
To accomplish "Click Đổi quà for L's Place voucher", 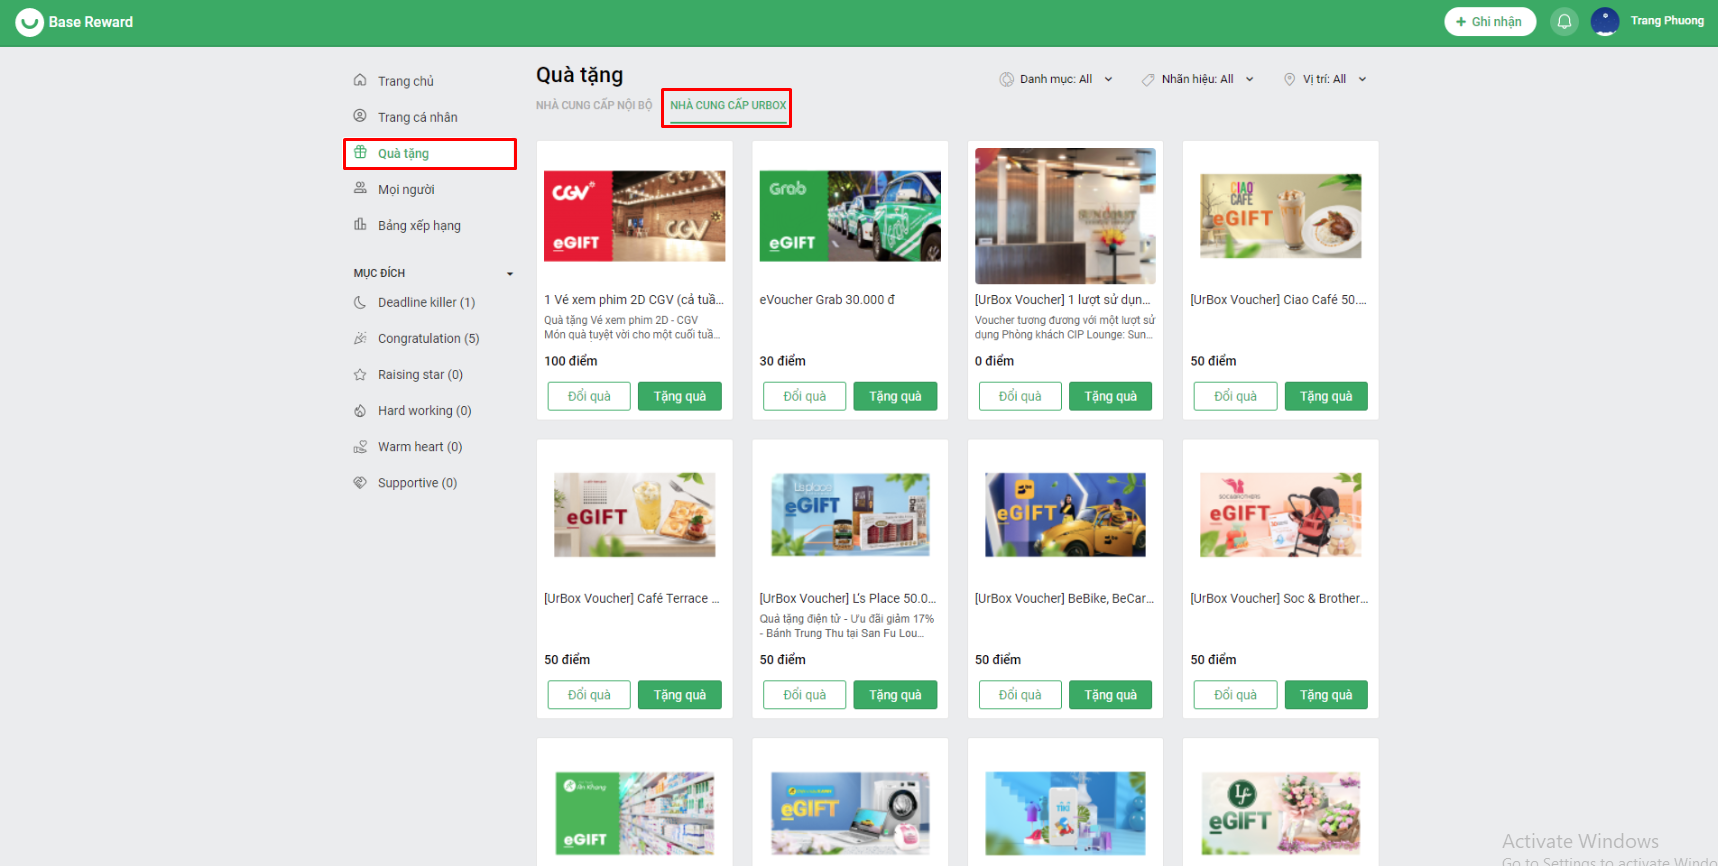I will pos(805,695).
